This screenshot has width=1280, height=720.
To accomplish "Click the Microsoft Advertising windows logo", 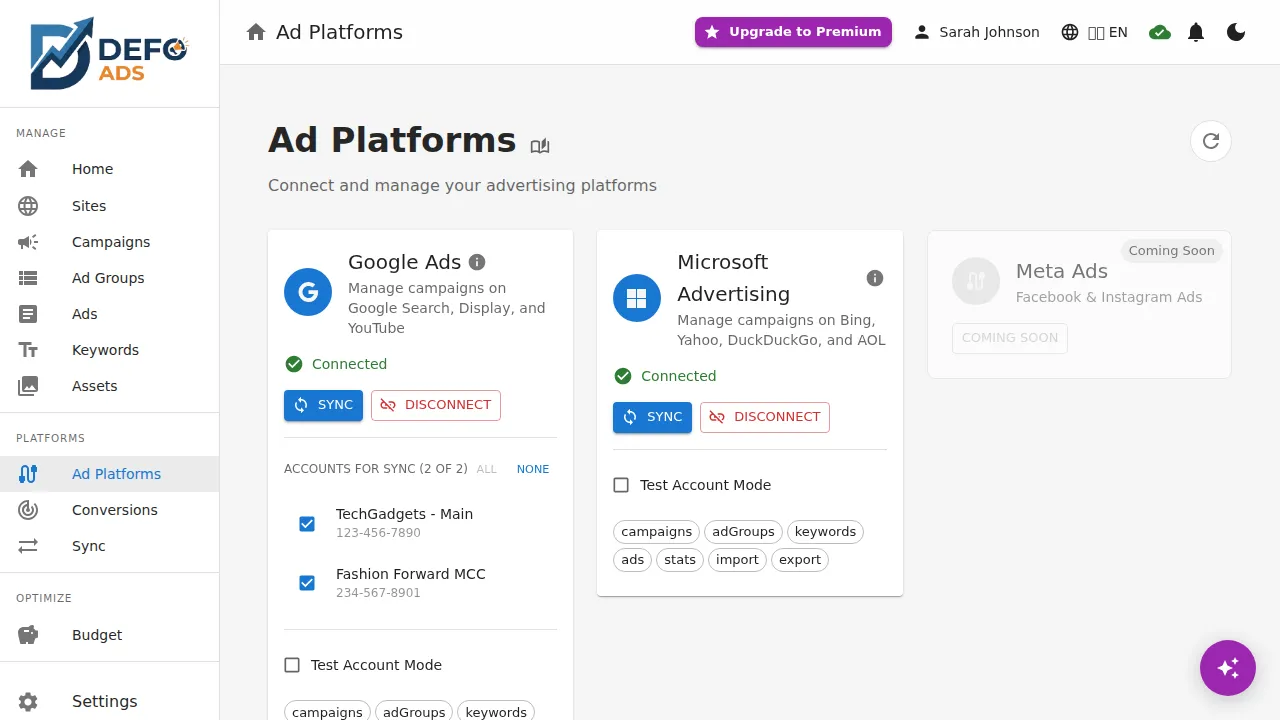I will click(637, 298).
